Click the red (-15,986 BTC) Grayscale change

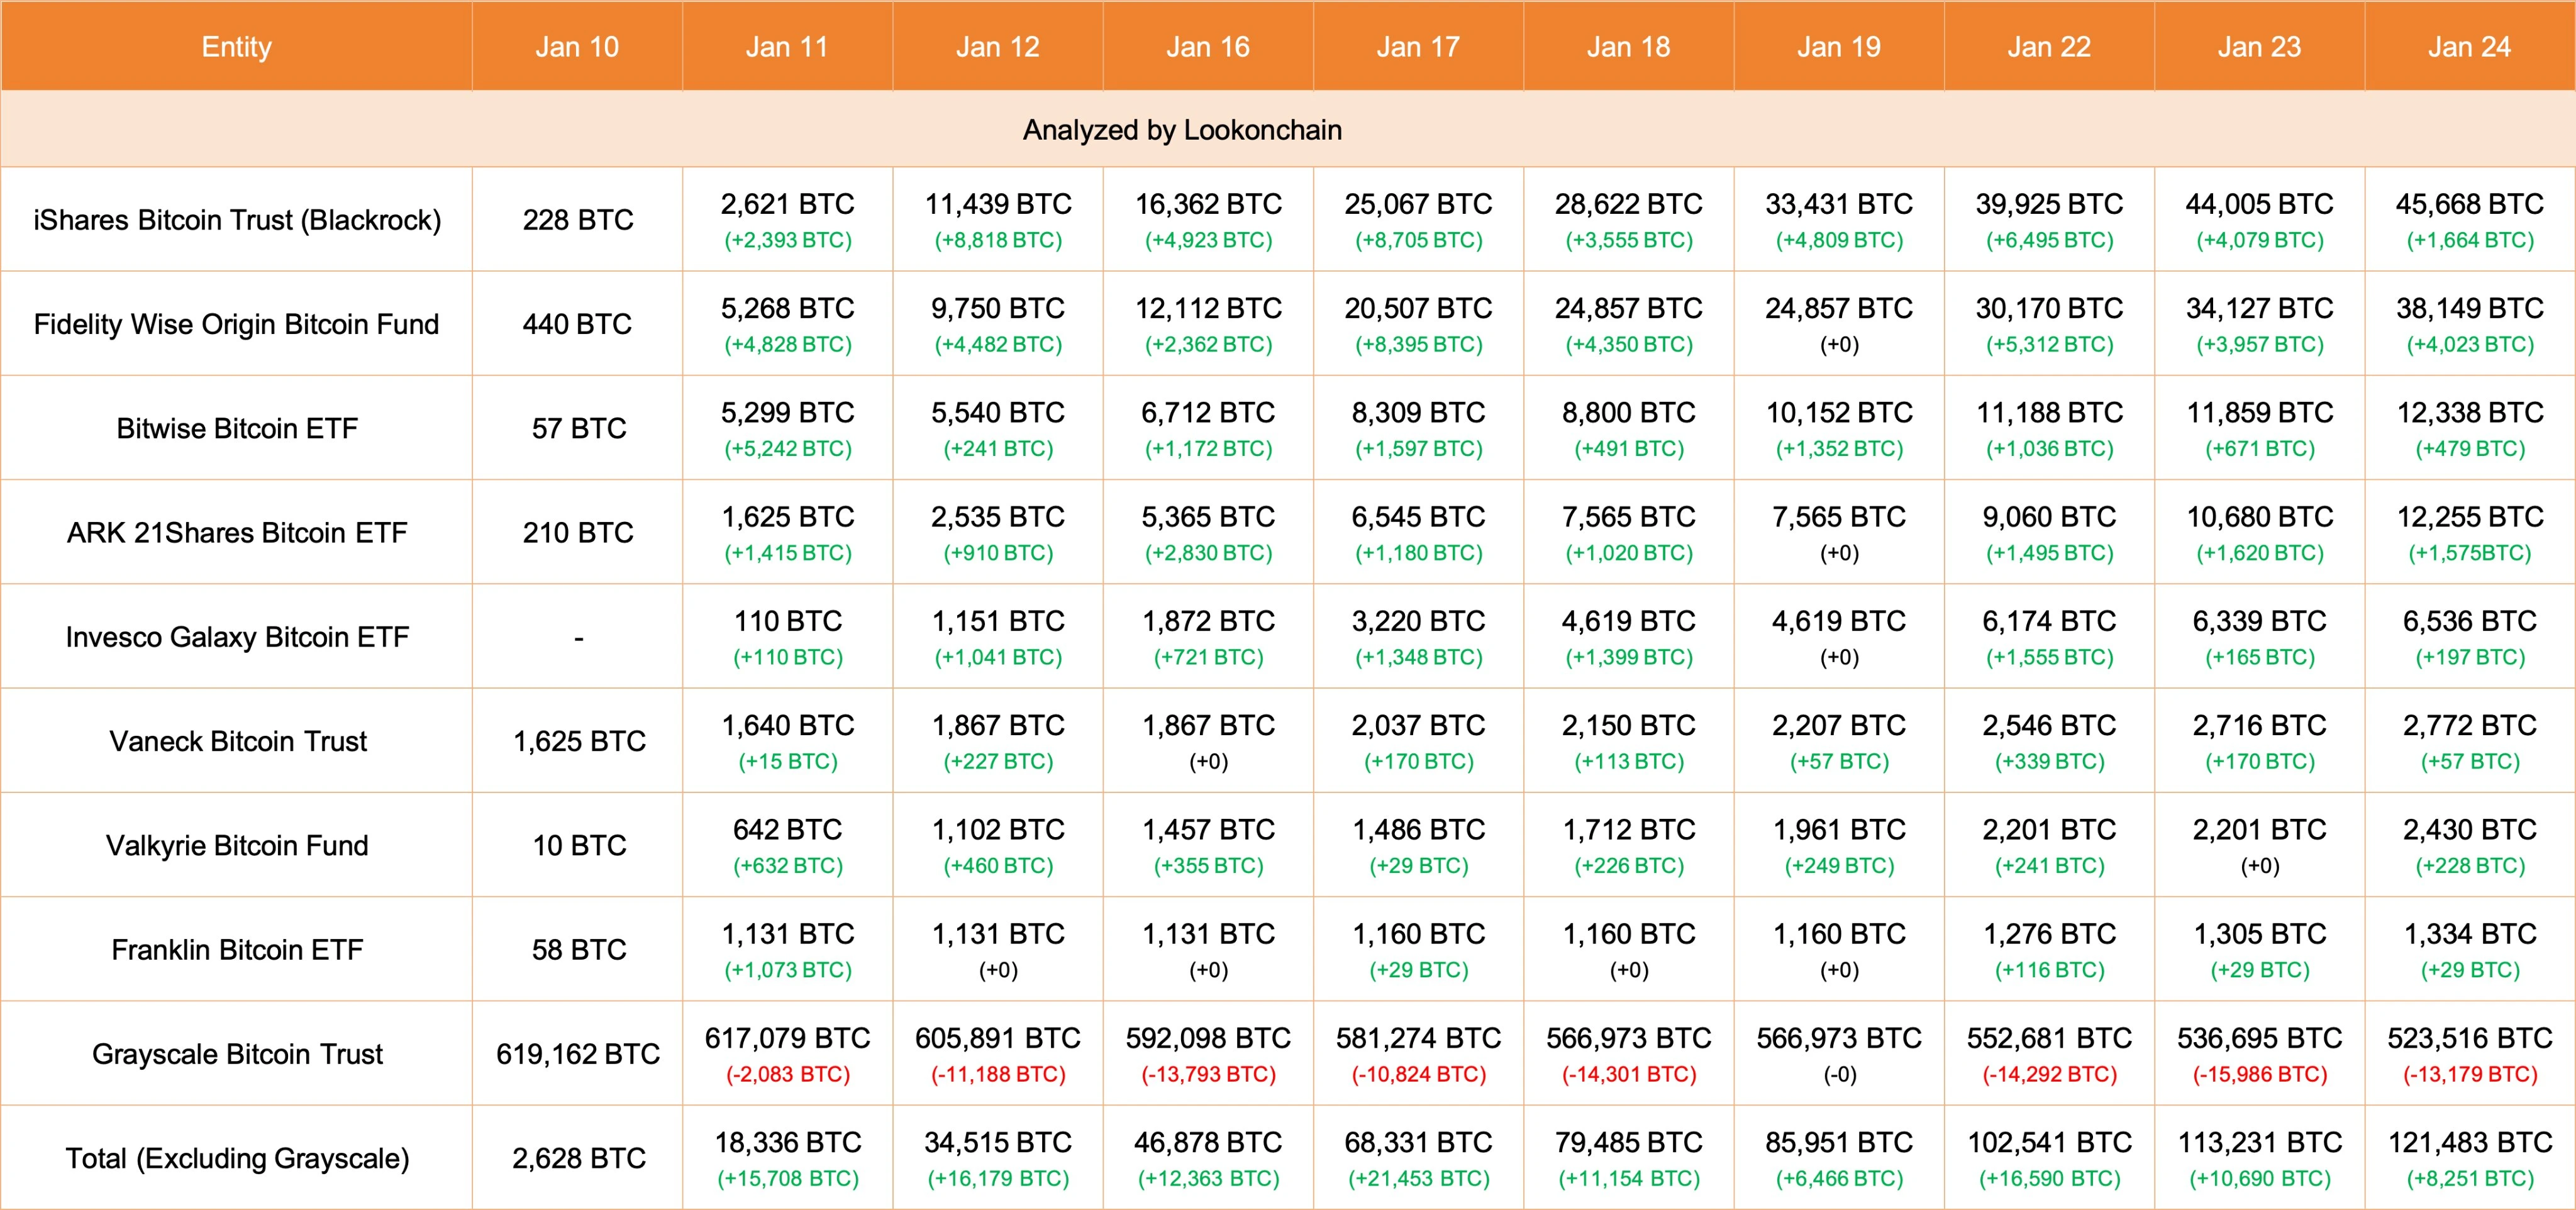2259,1074
